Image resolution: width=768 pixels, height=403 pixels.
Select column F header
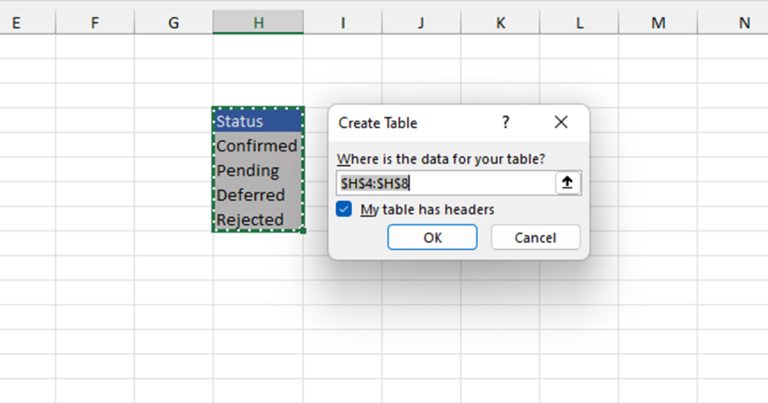point(95,23)
